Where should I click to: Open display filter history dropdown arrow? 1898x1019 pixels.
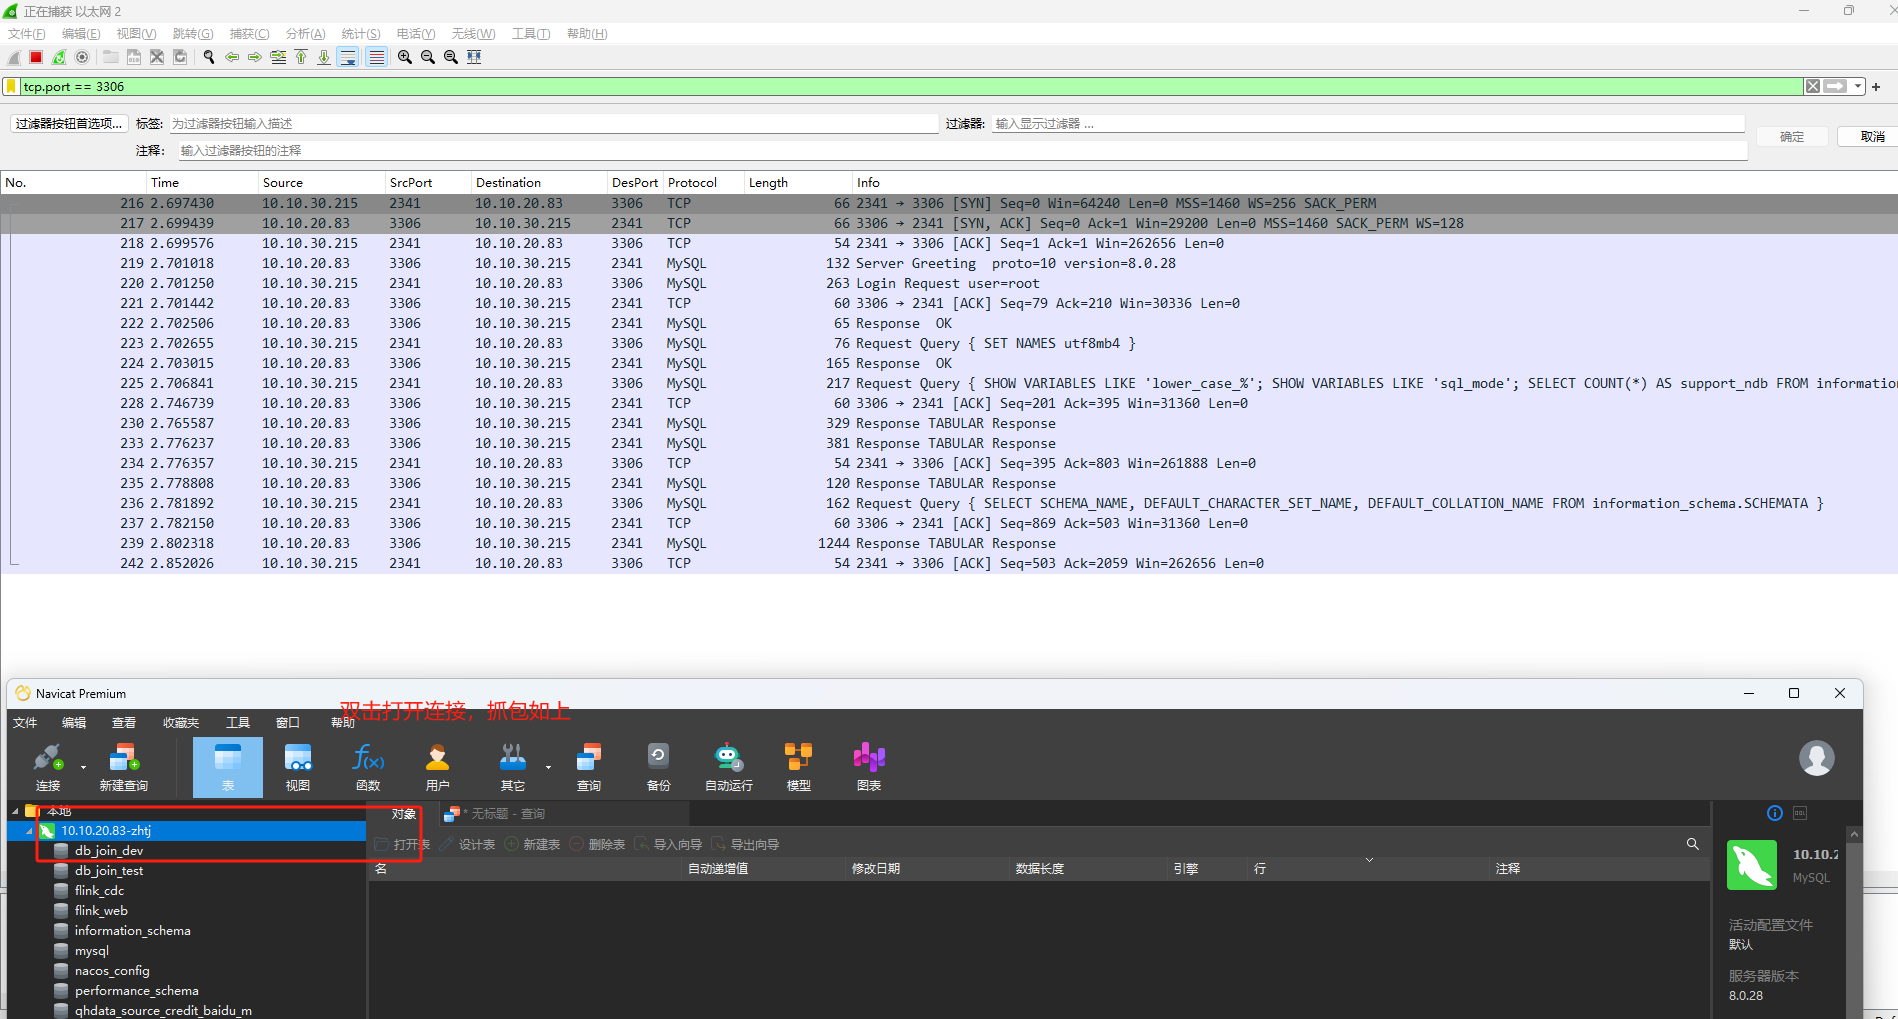pyautogui.click(x=1858, y=87)
